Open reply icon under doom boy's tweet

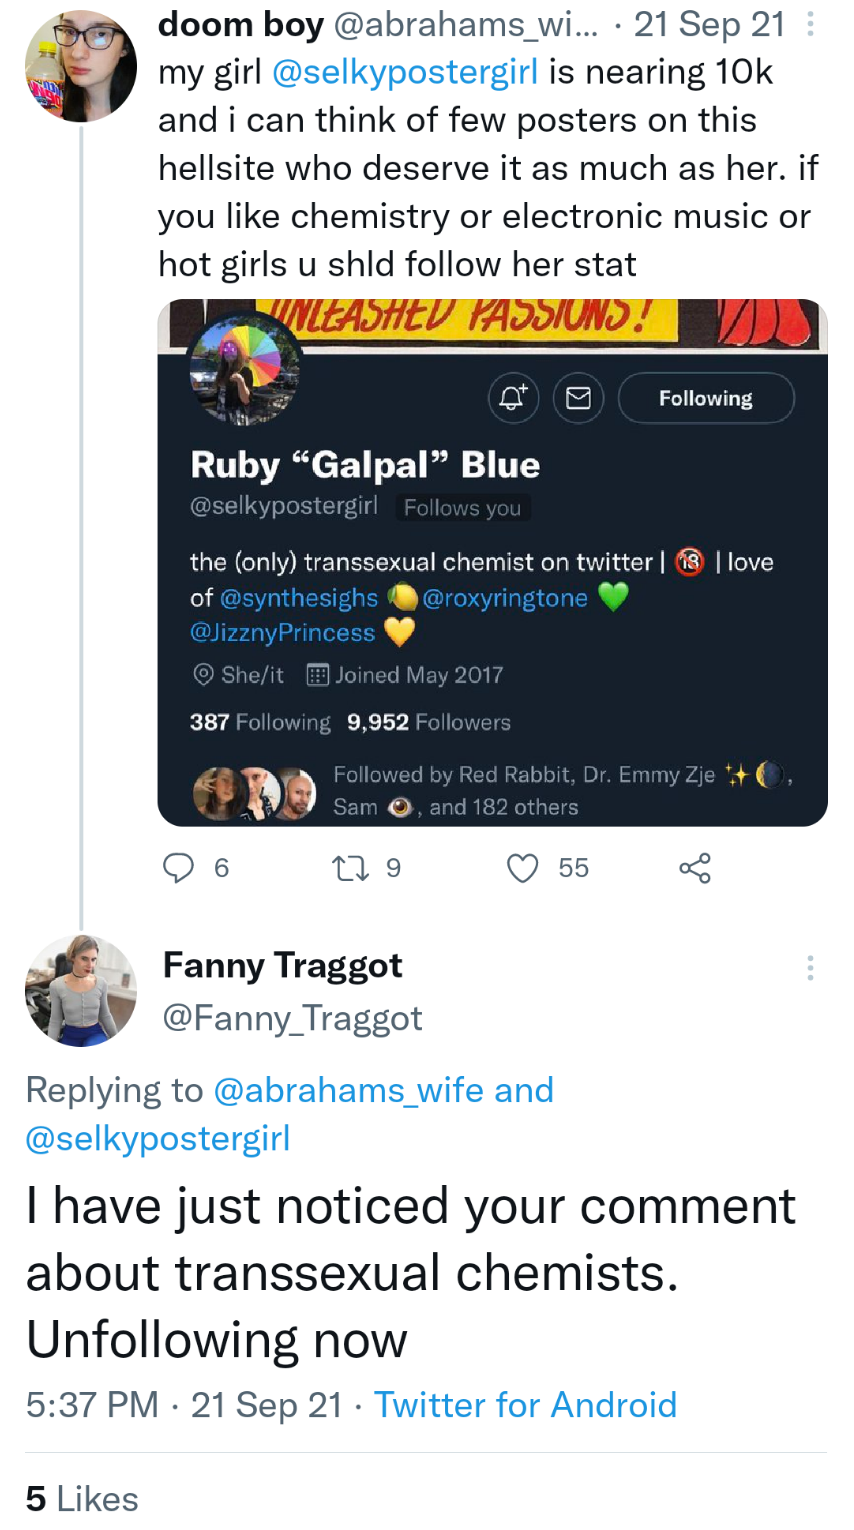178,867
